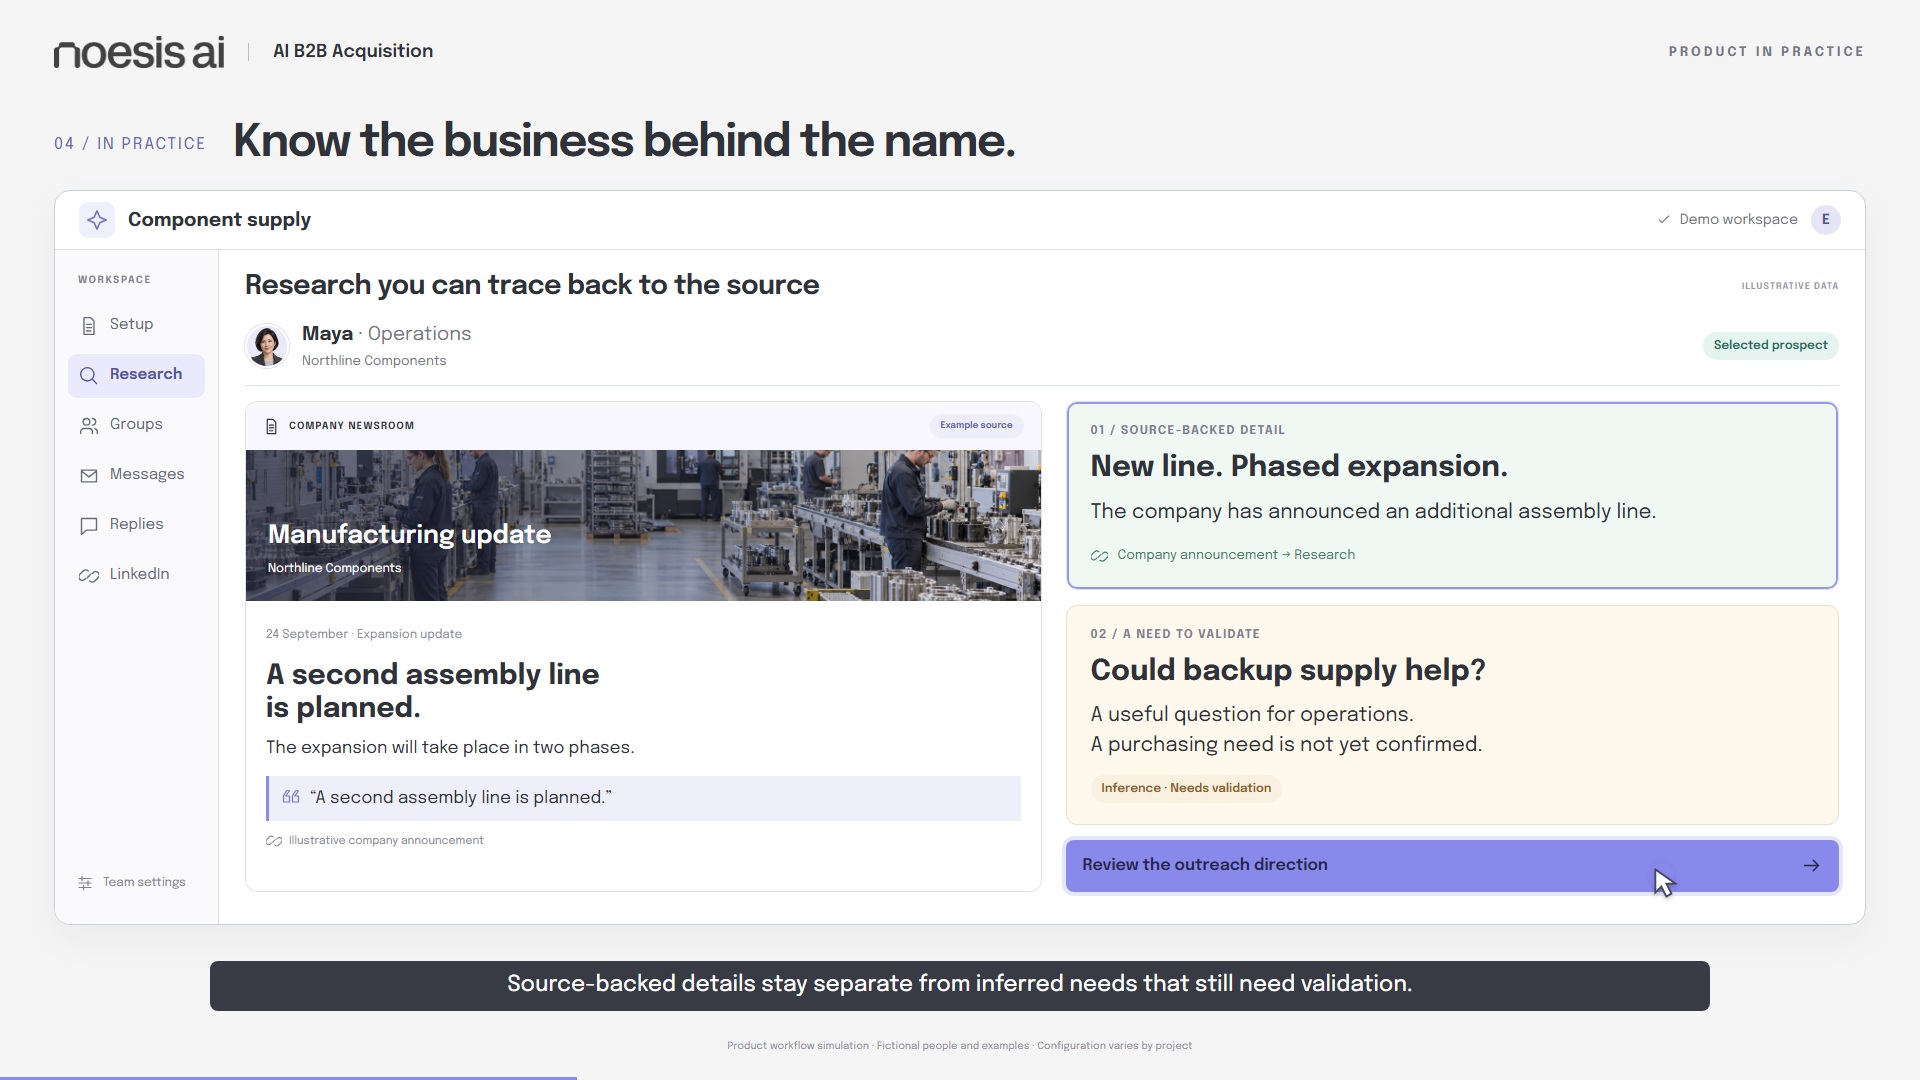The width and height of the screenshot is (1920, 1080).
Task: Click the Messages envelope icon
Action: tap(89, 475)
